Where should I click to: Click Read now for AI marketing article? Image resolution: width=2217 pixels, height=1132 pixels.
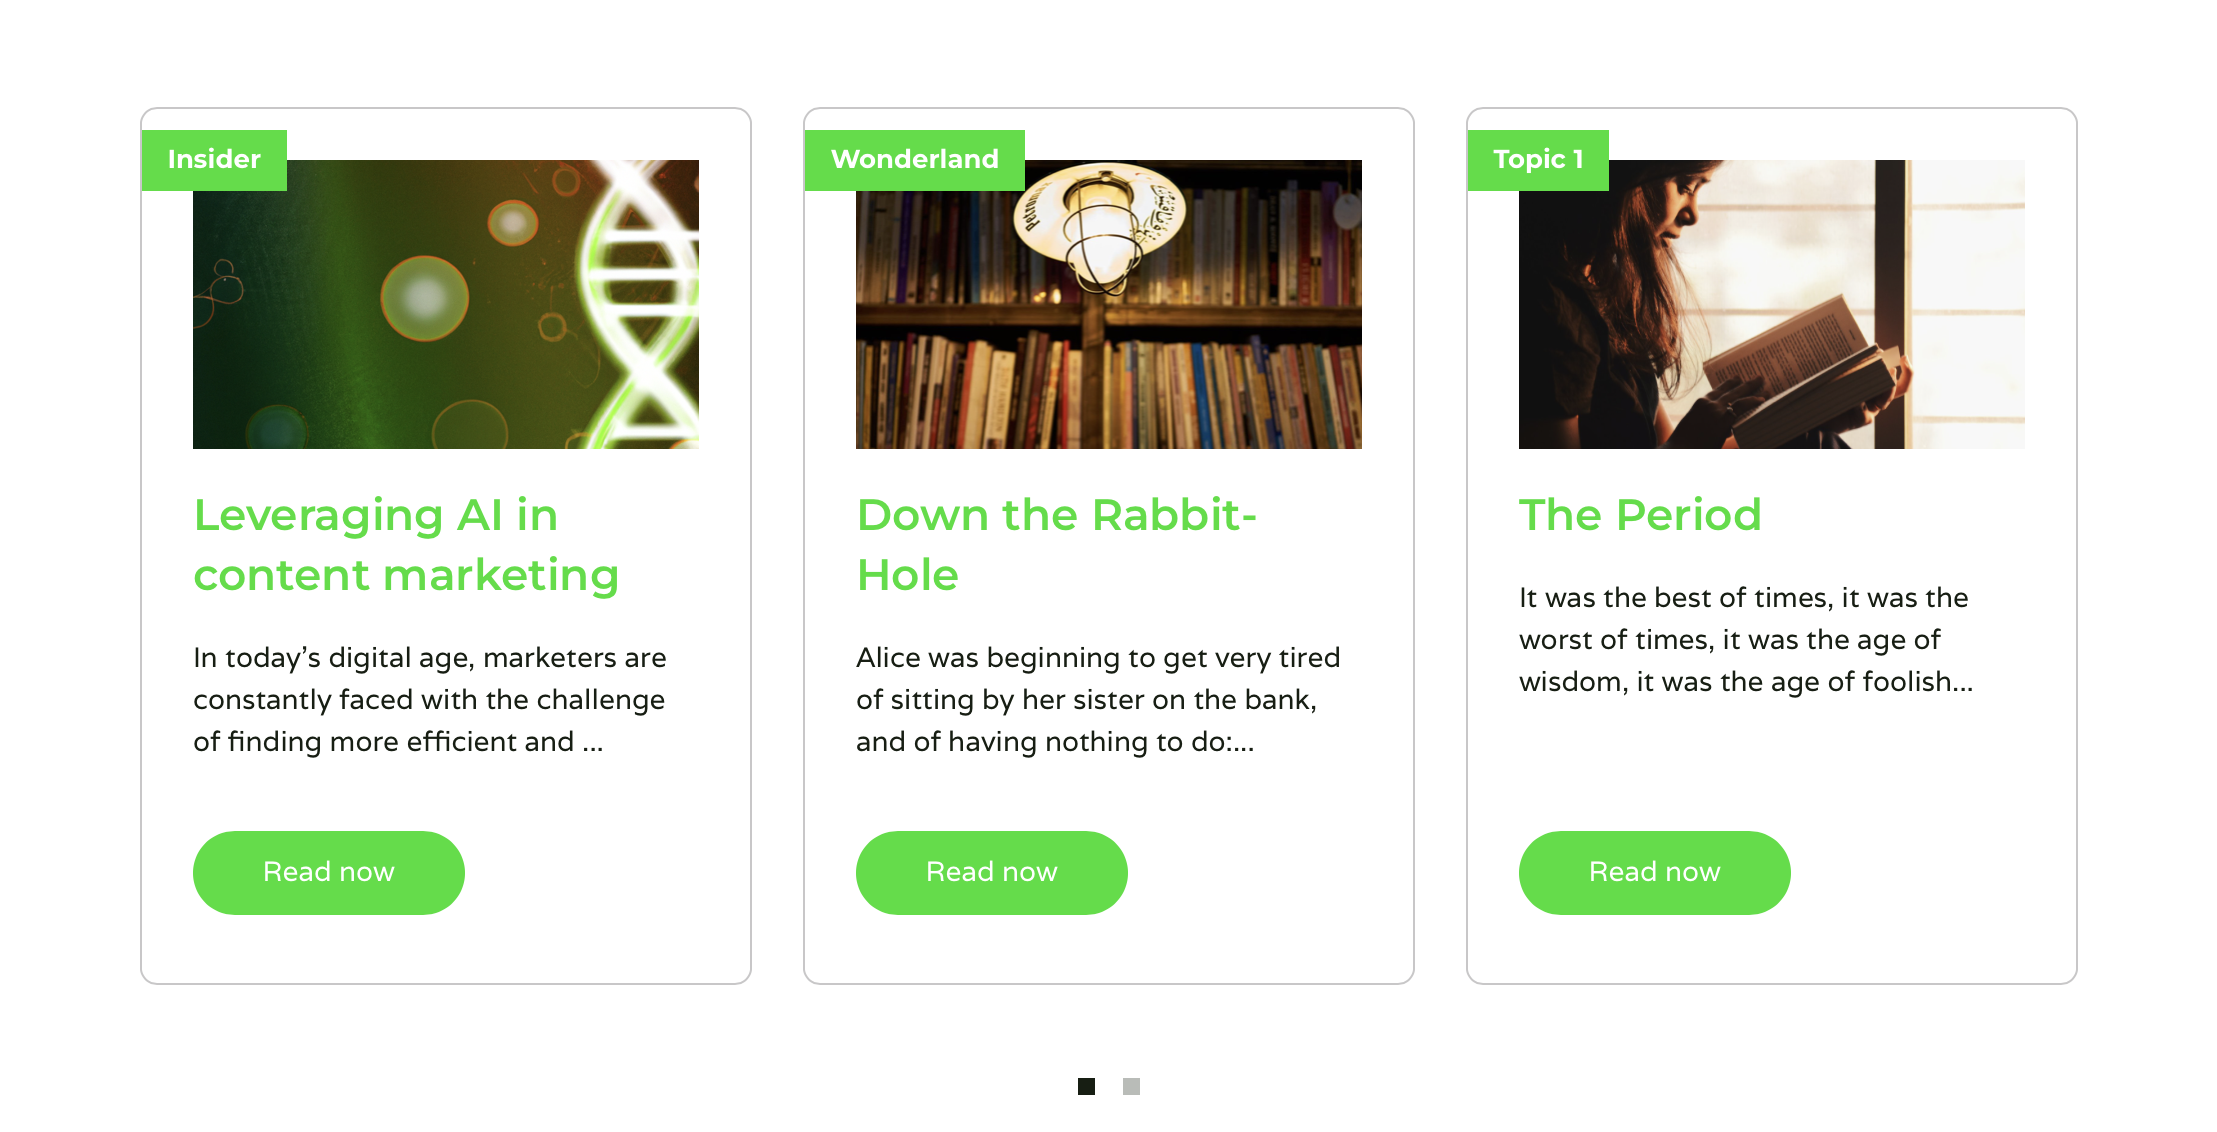coord(329,872)
